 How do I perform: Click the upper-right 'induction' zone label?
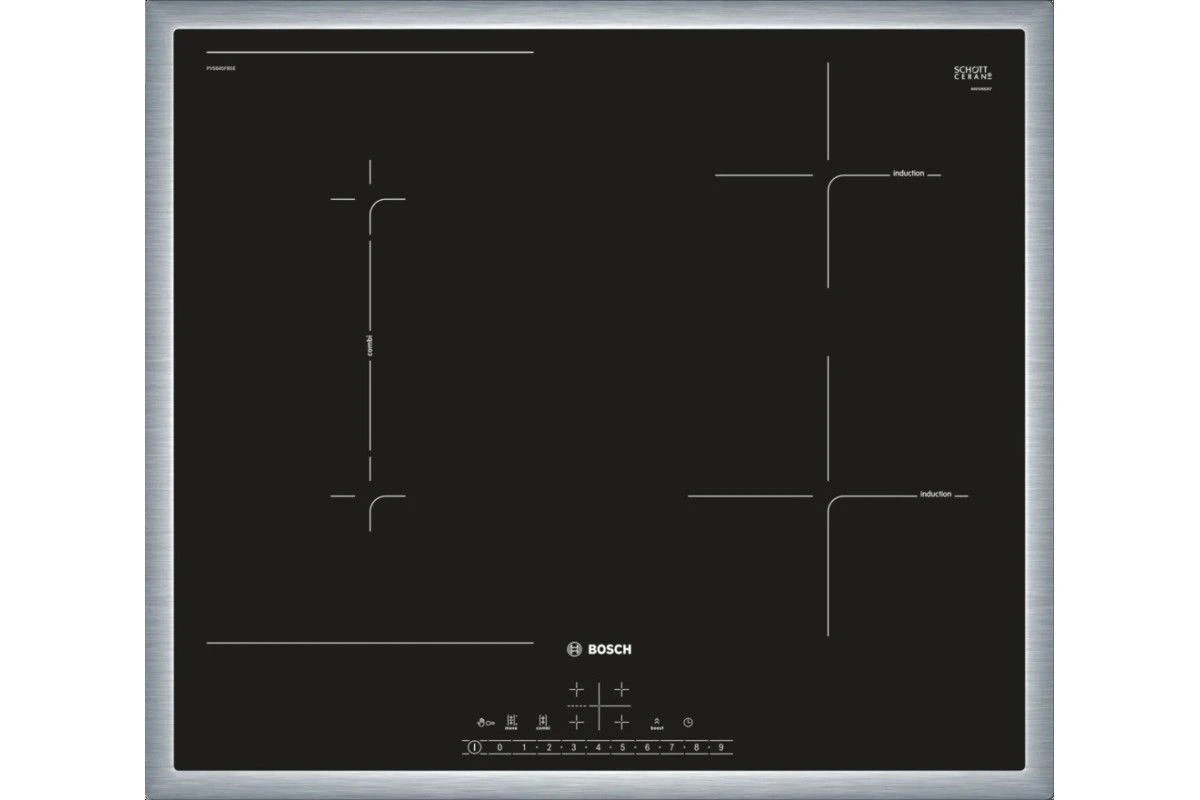pyautogui.click(x=908, y=173)
